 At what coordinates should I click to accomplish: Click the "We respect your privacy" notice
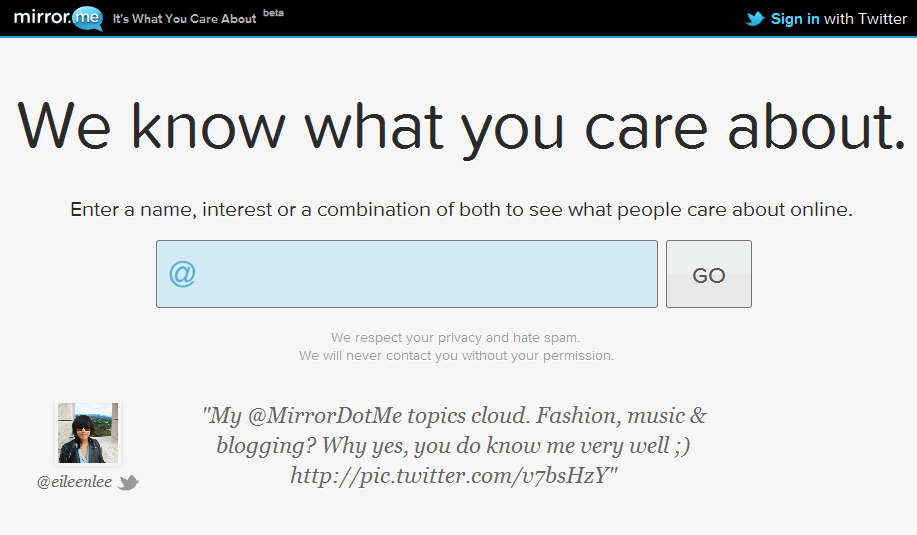click(455, 338)
